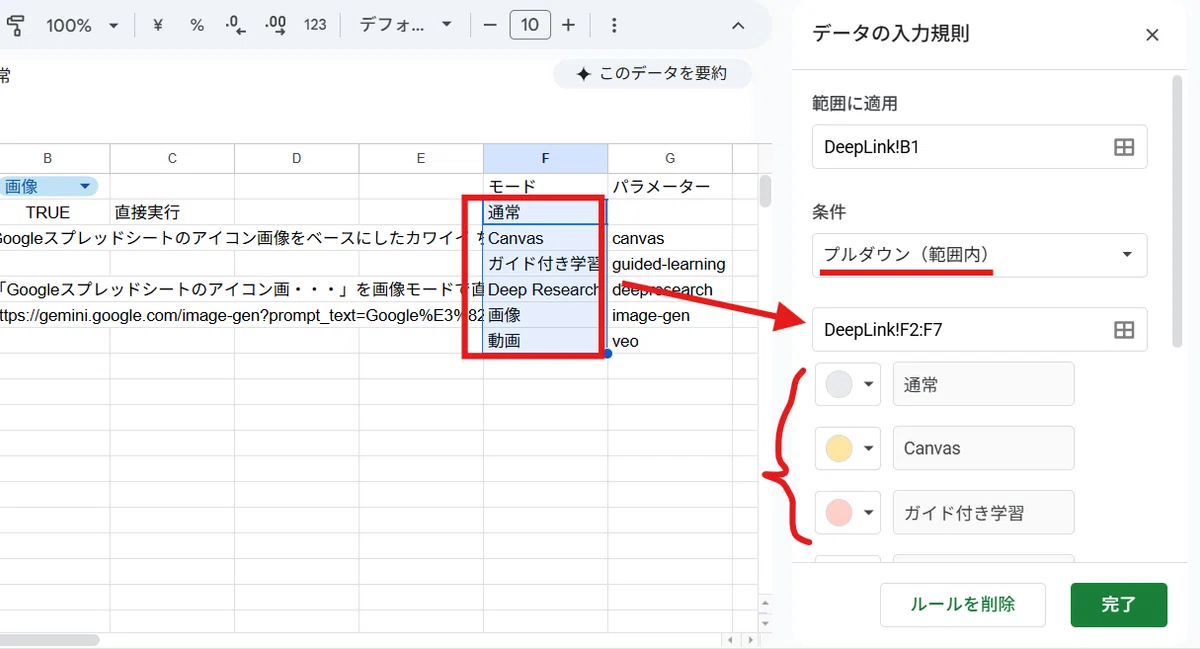Select column F header
The height and width of the screenshot is (649, 1200).
[x=545, y=158]
